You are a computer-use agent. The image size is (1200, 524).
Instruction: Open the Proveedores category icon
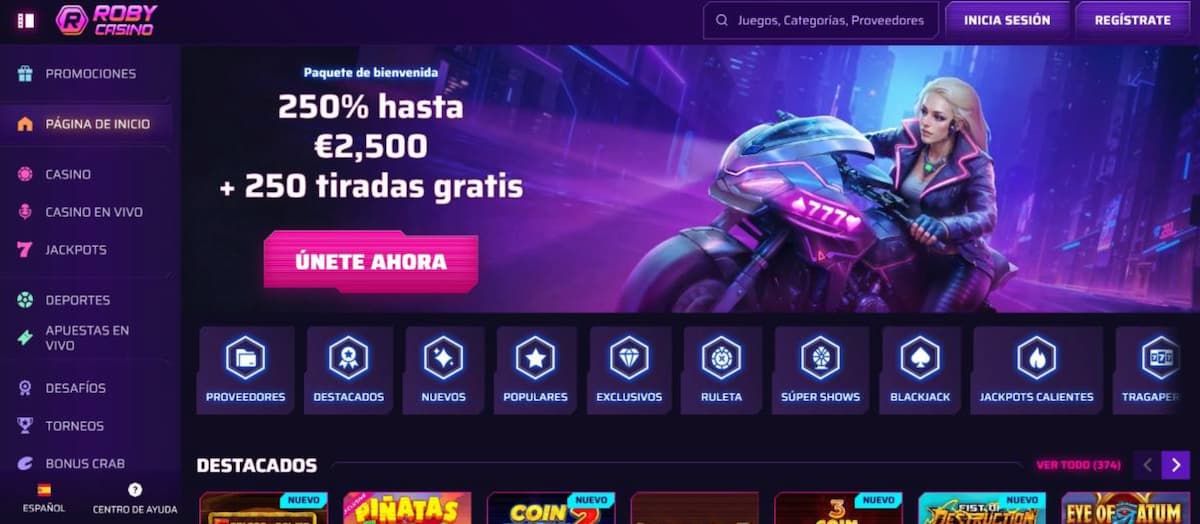[245, 358]
